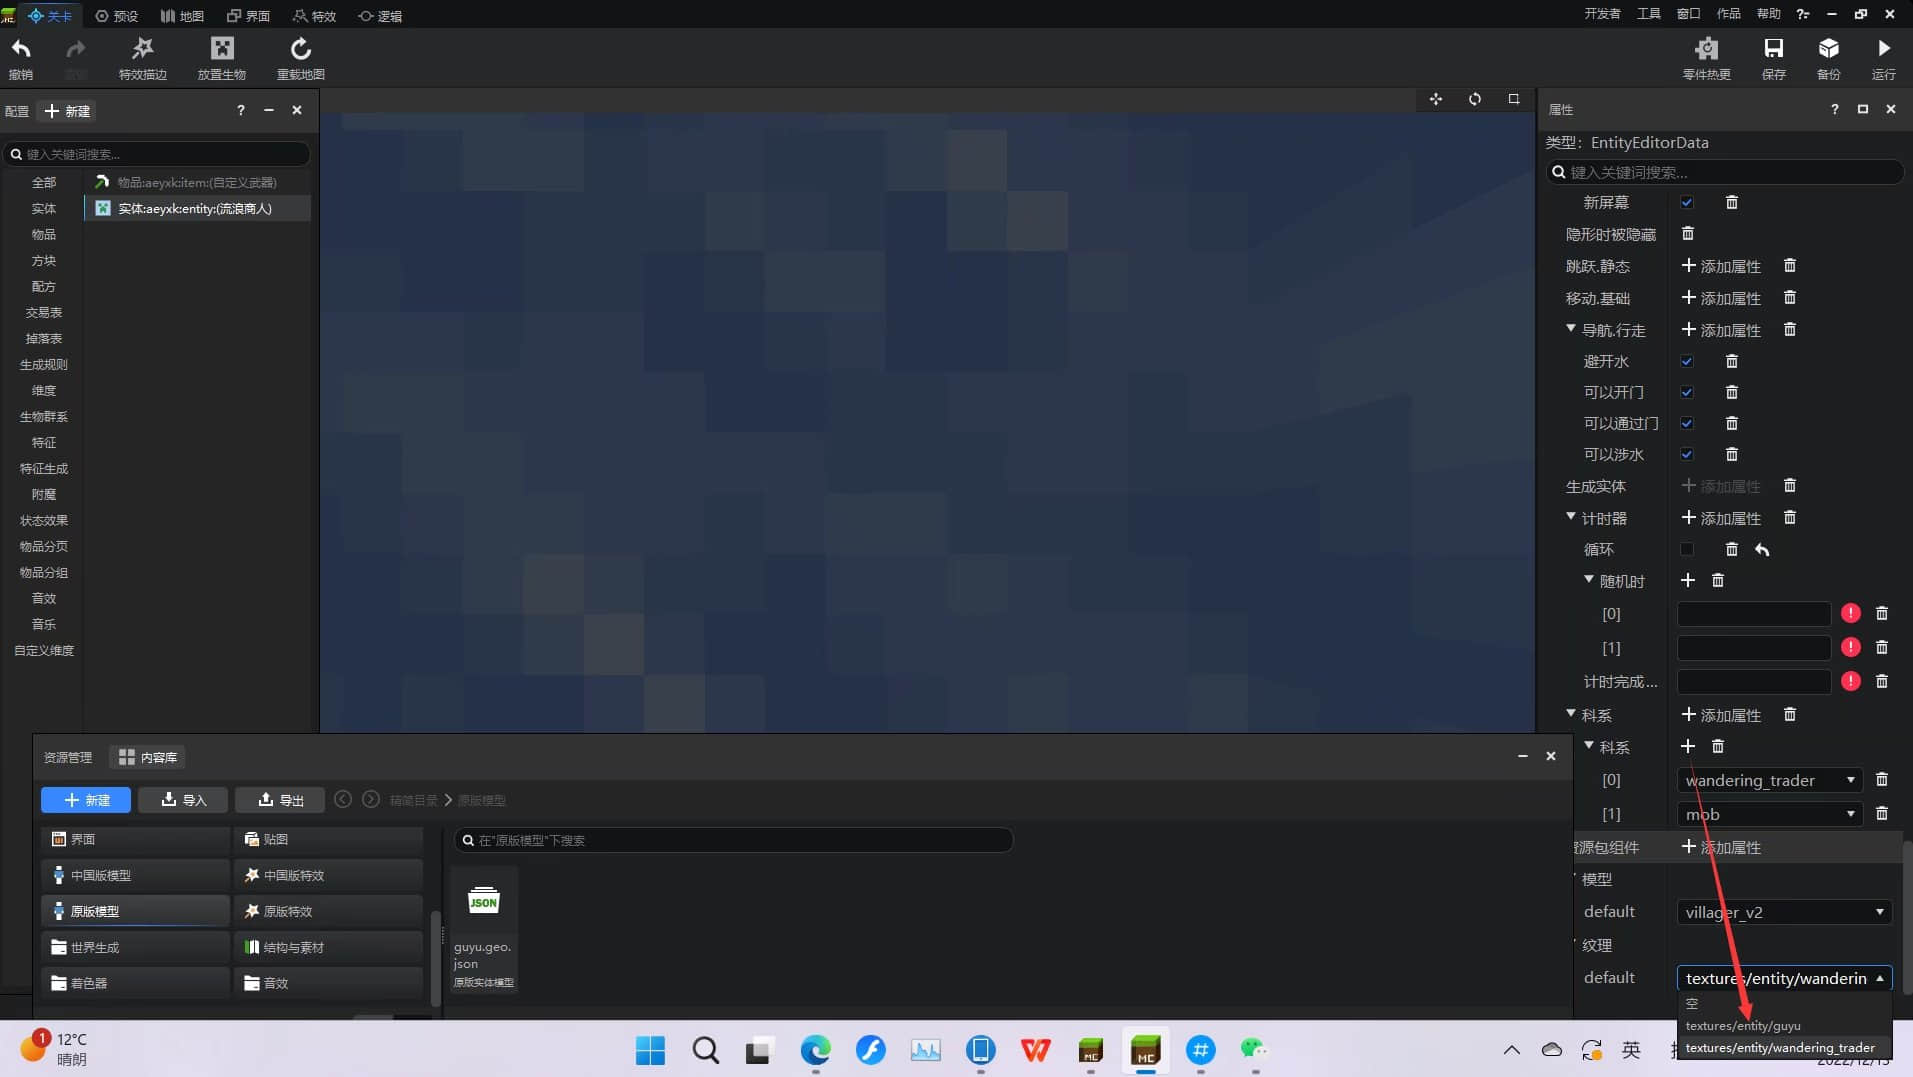Open WPS Office from taskbar
The width and height of the screenshot is (1913, 1077).
click(1035, 1049)
